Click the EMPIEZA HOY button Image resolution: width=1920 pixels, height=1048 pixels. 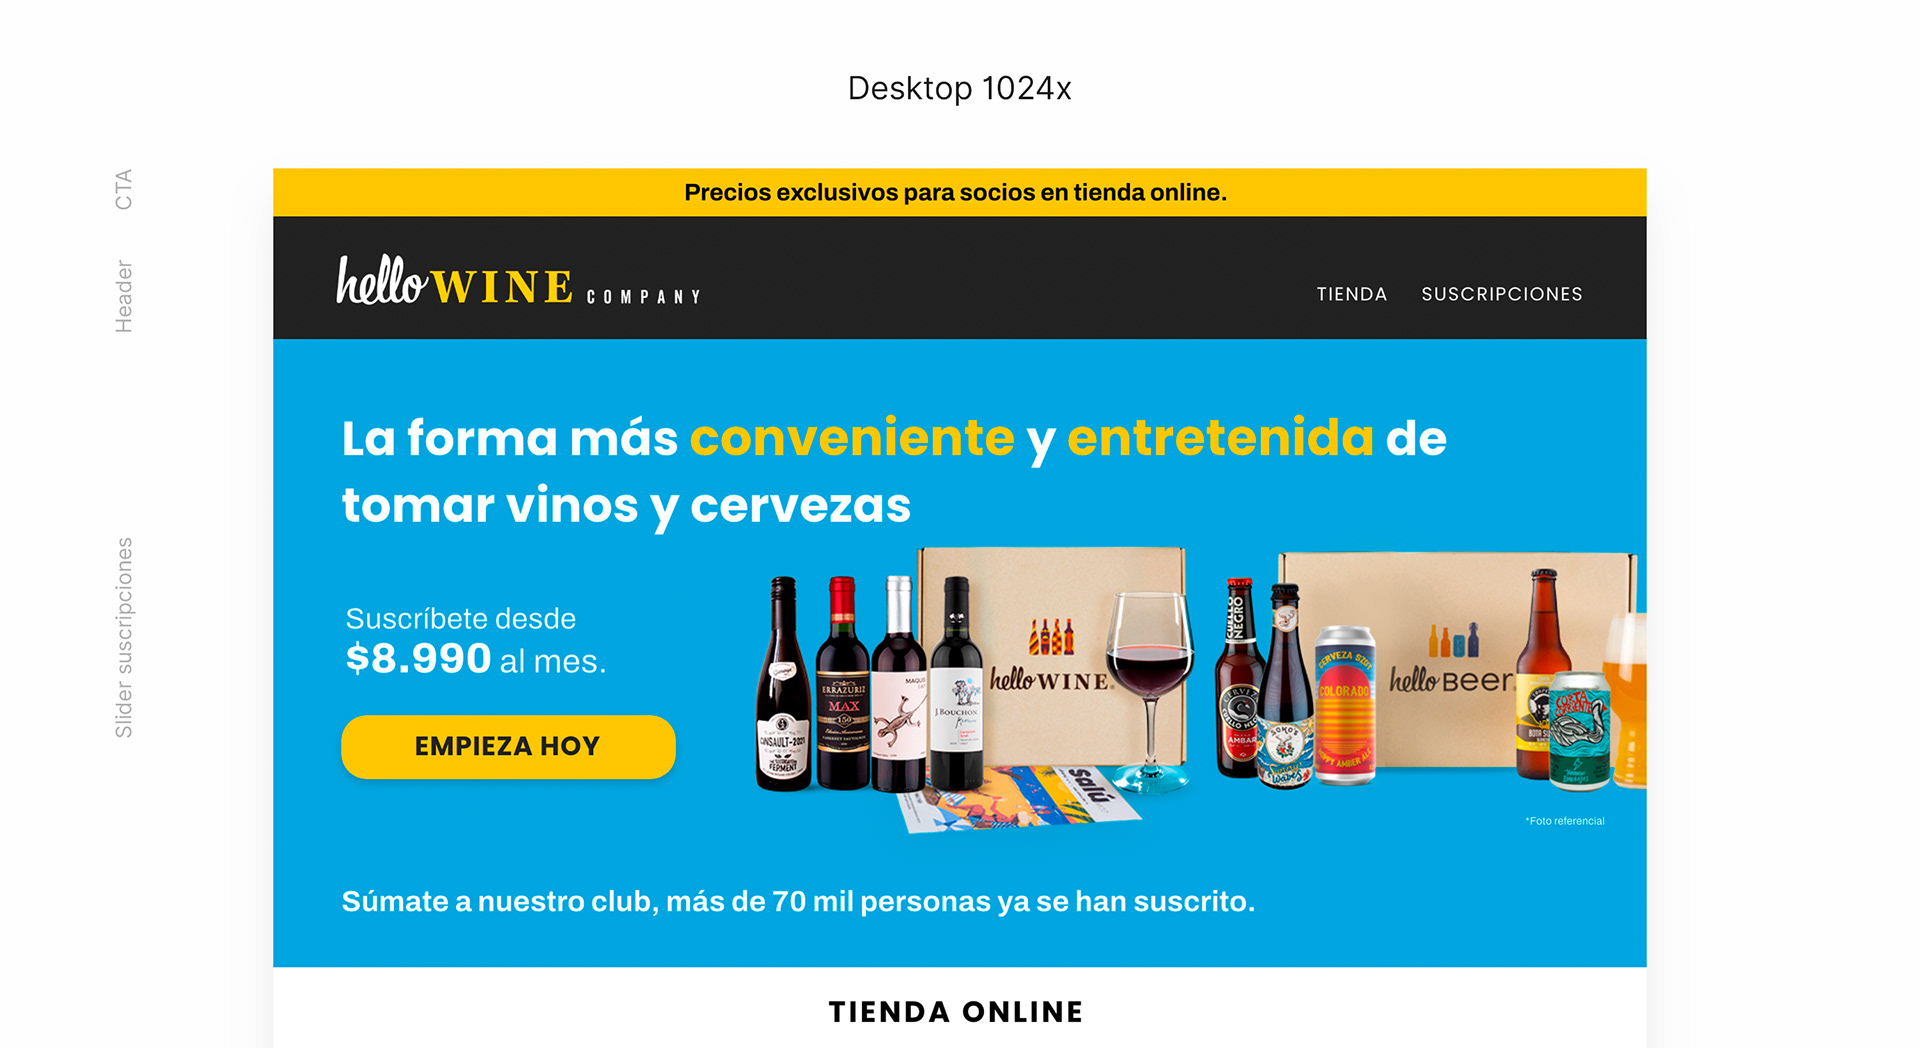[x=508, y=746]
